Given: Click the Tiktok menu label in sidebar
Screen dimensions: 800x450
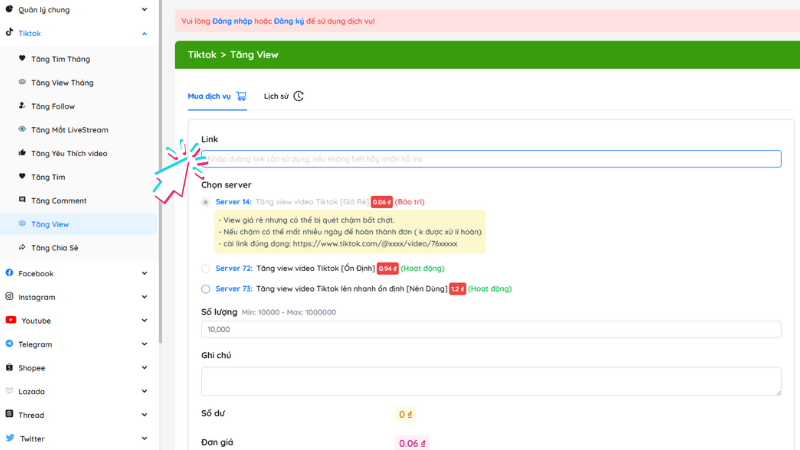Looking at the screenshot, I should (x=30, y=34).
